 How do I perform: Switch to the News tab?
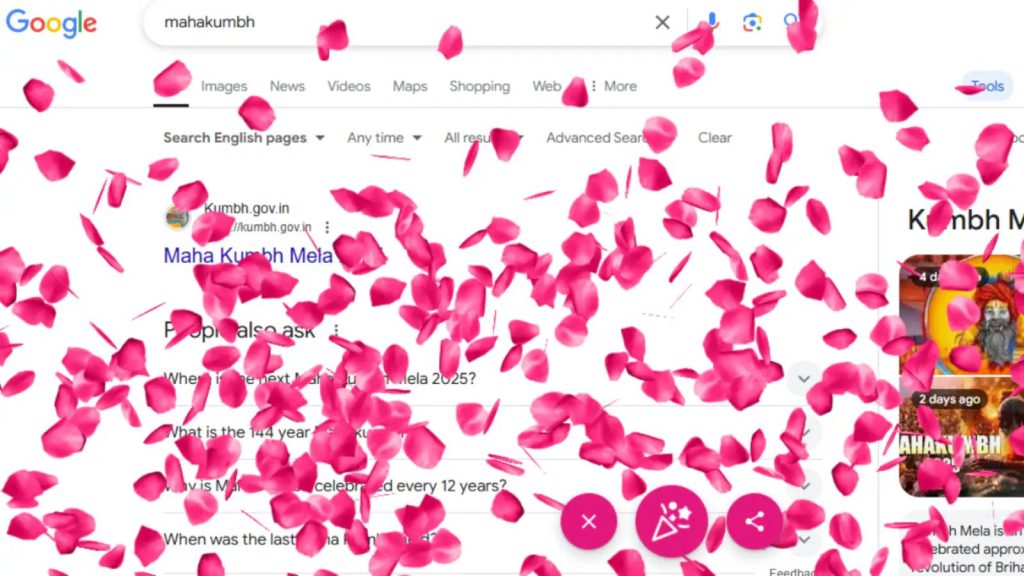(x=287, y=86)
